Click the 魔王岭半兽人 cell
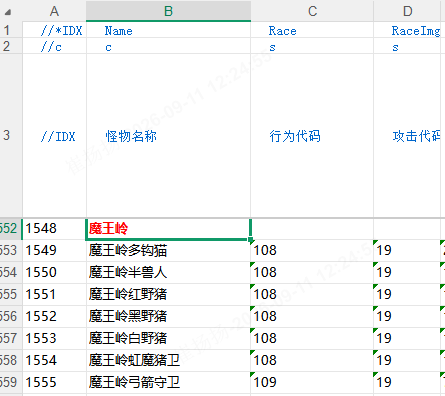 (x=168, y=272)
